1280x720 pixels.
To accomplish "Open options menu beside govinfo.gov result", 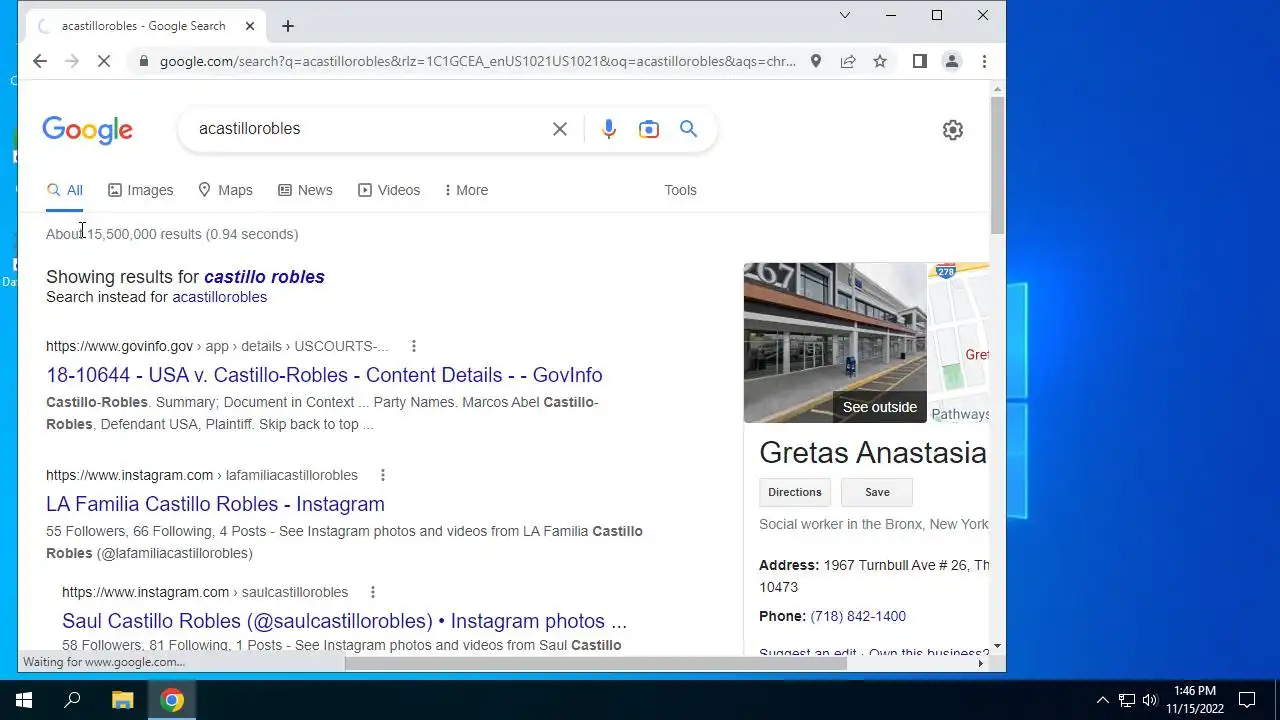I will [413, 346].
